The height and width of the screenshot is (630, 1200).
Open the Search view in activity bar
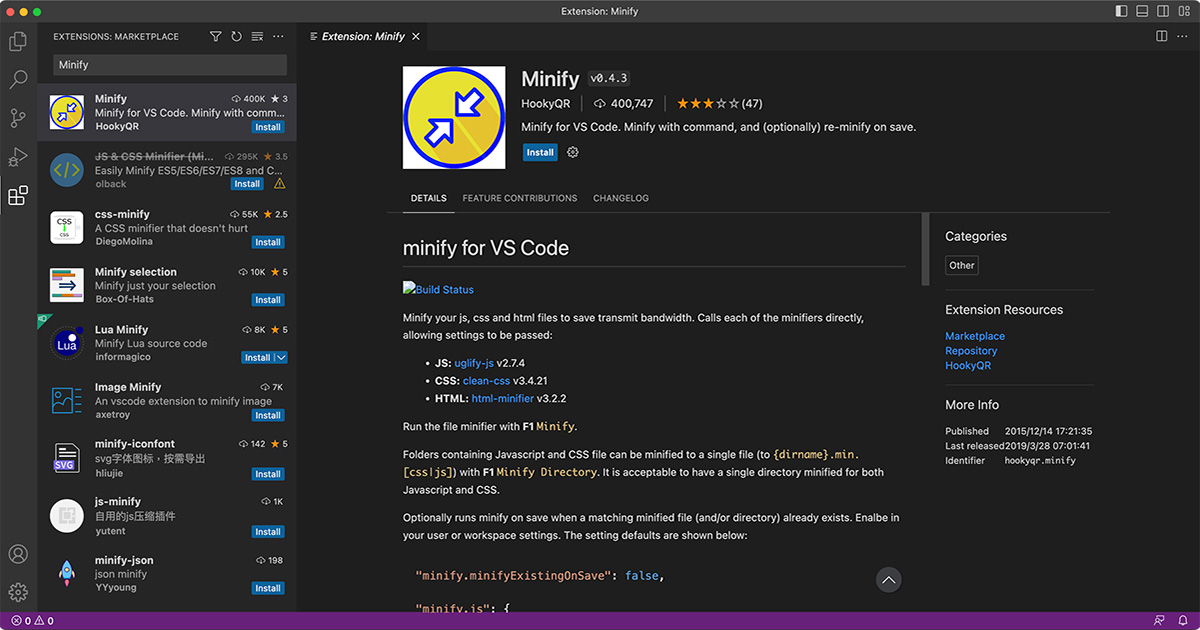click(18, 80)
